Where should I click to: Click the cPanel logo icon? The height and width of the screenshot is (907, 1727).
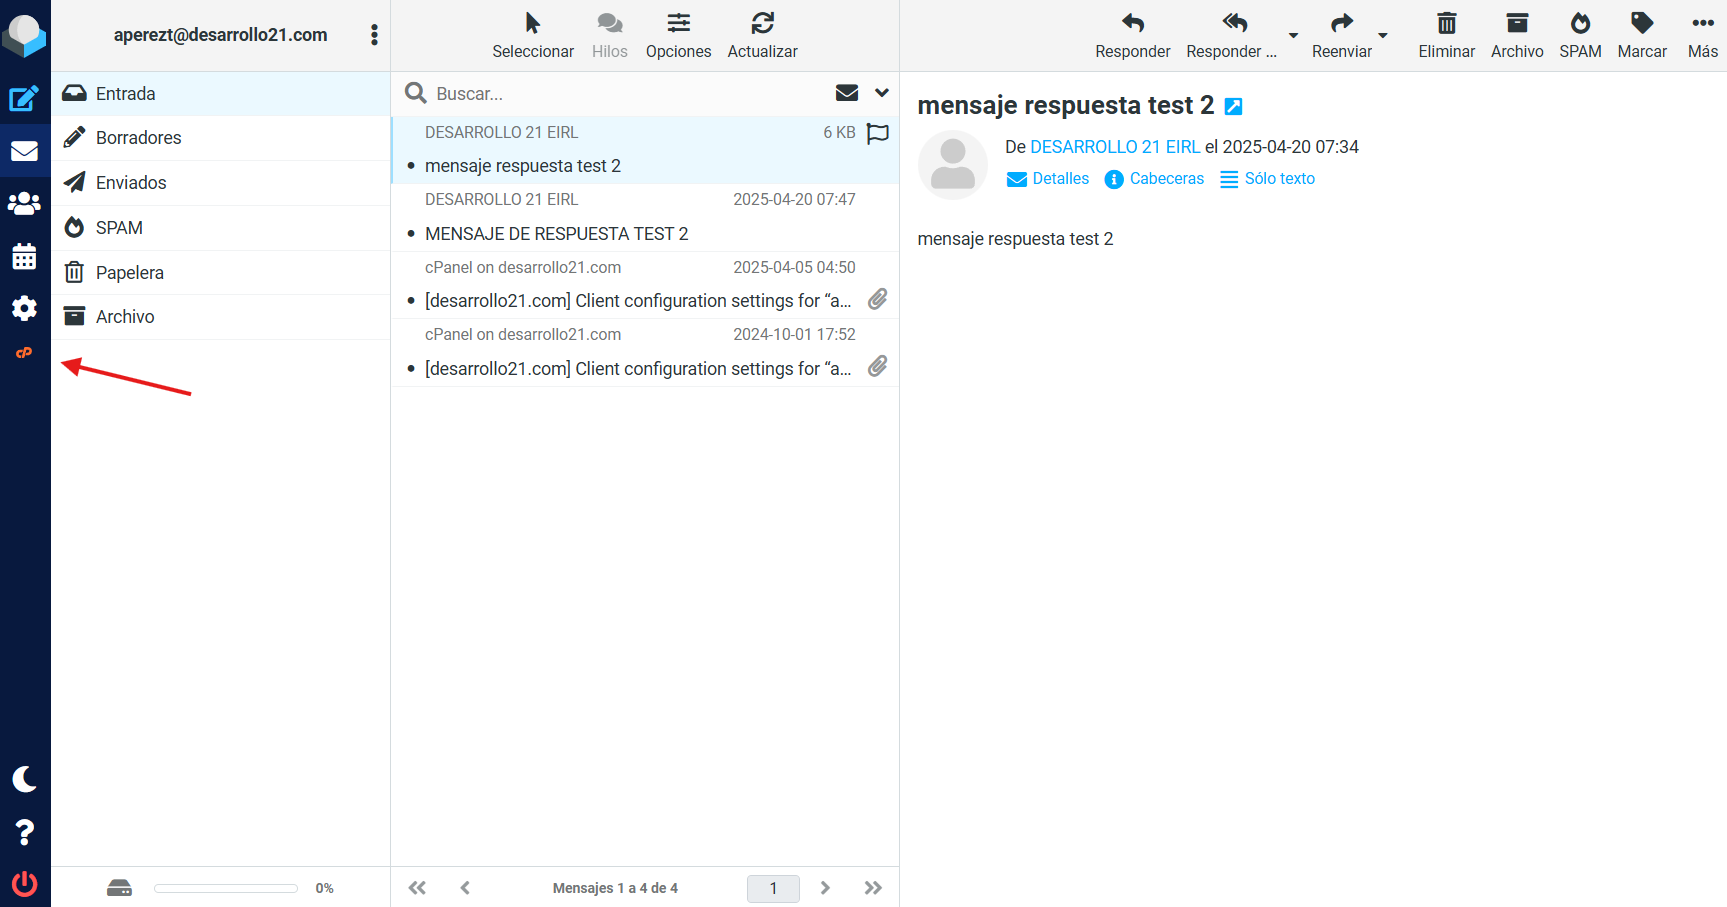(x=24, y=353)
